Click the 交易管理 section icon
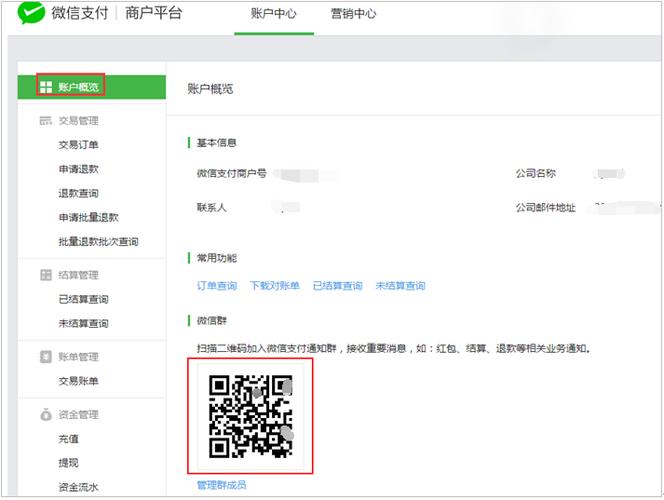The image size is (664, 500). click(45, 121)
